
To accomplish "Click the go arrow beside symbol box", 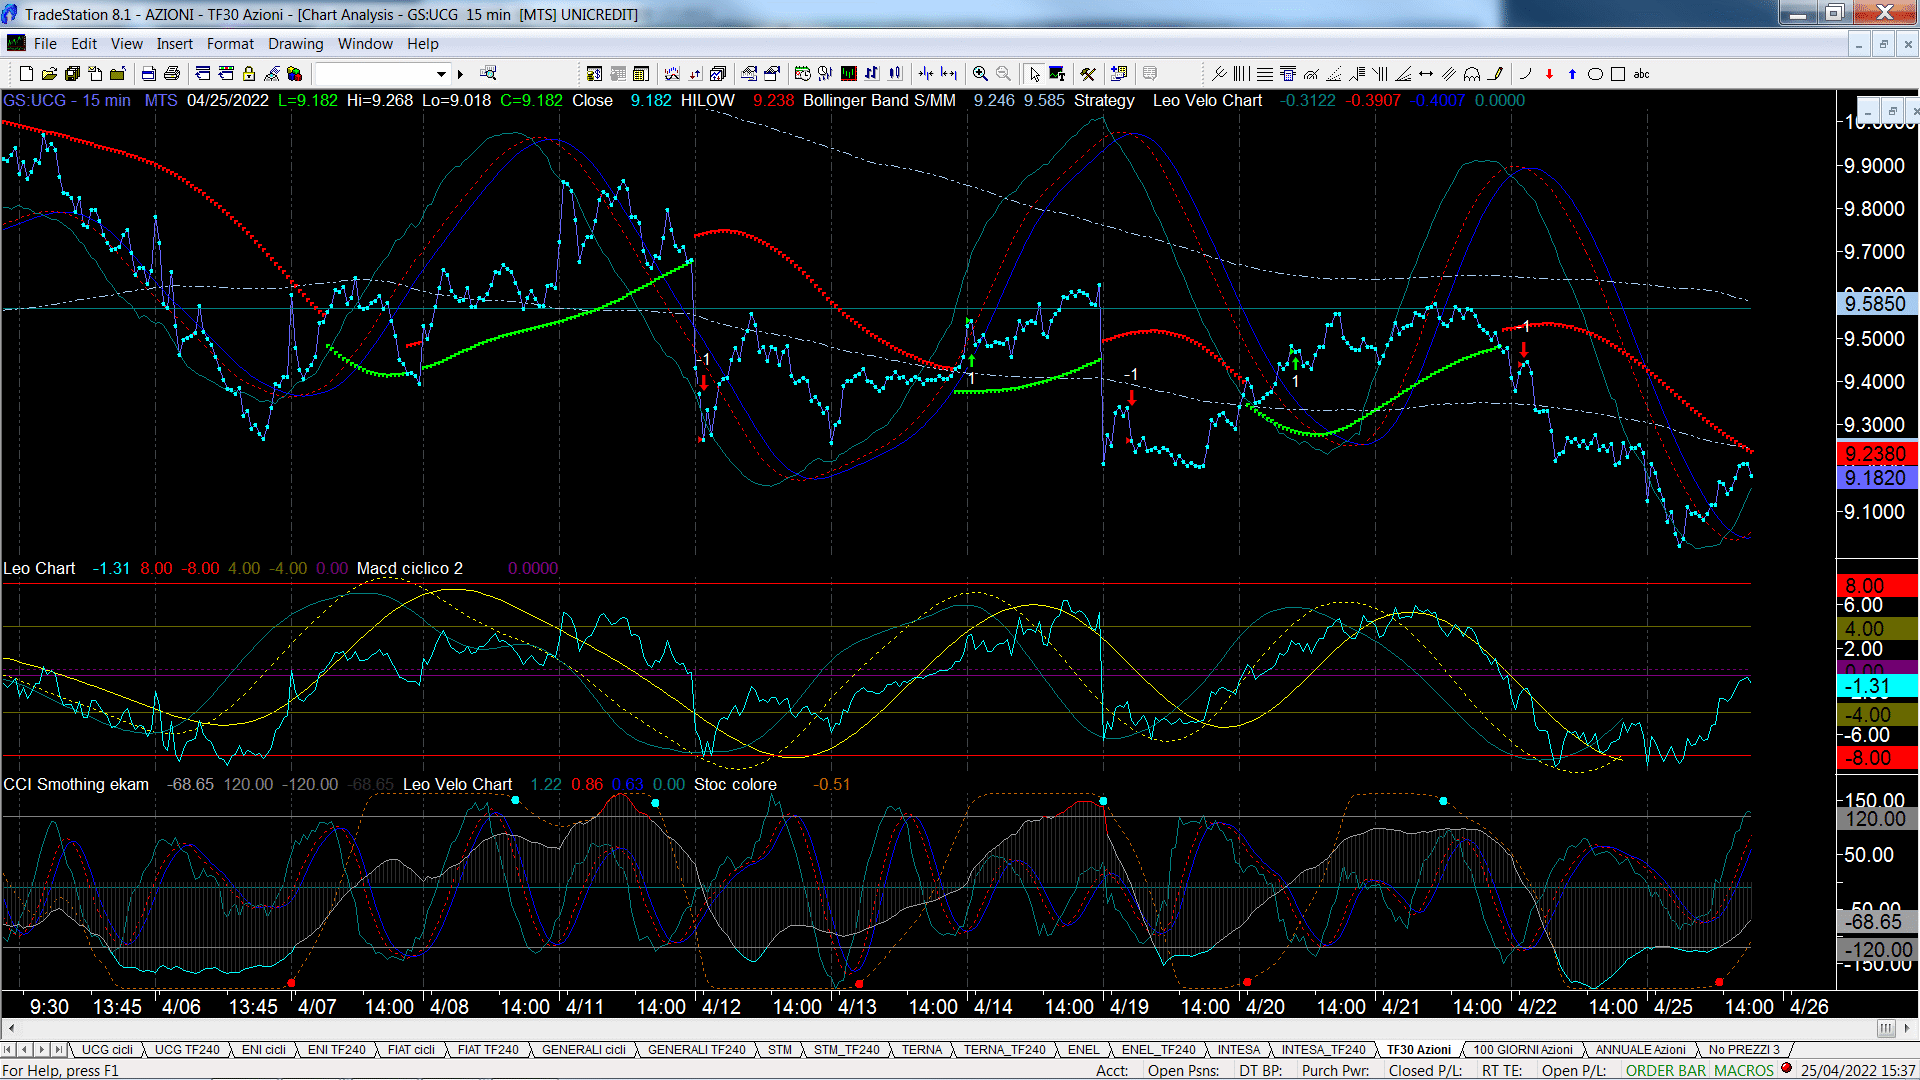I will click(461, 74).
